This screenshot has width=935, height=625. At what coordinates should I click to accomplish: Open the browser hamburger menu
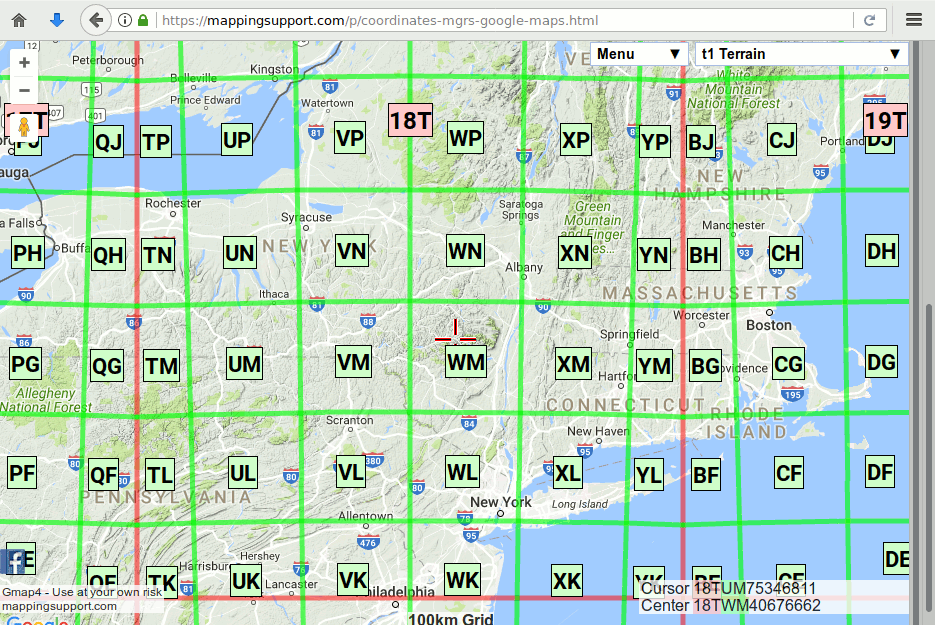click(x=913, y=20)
